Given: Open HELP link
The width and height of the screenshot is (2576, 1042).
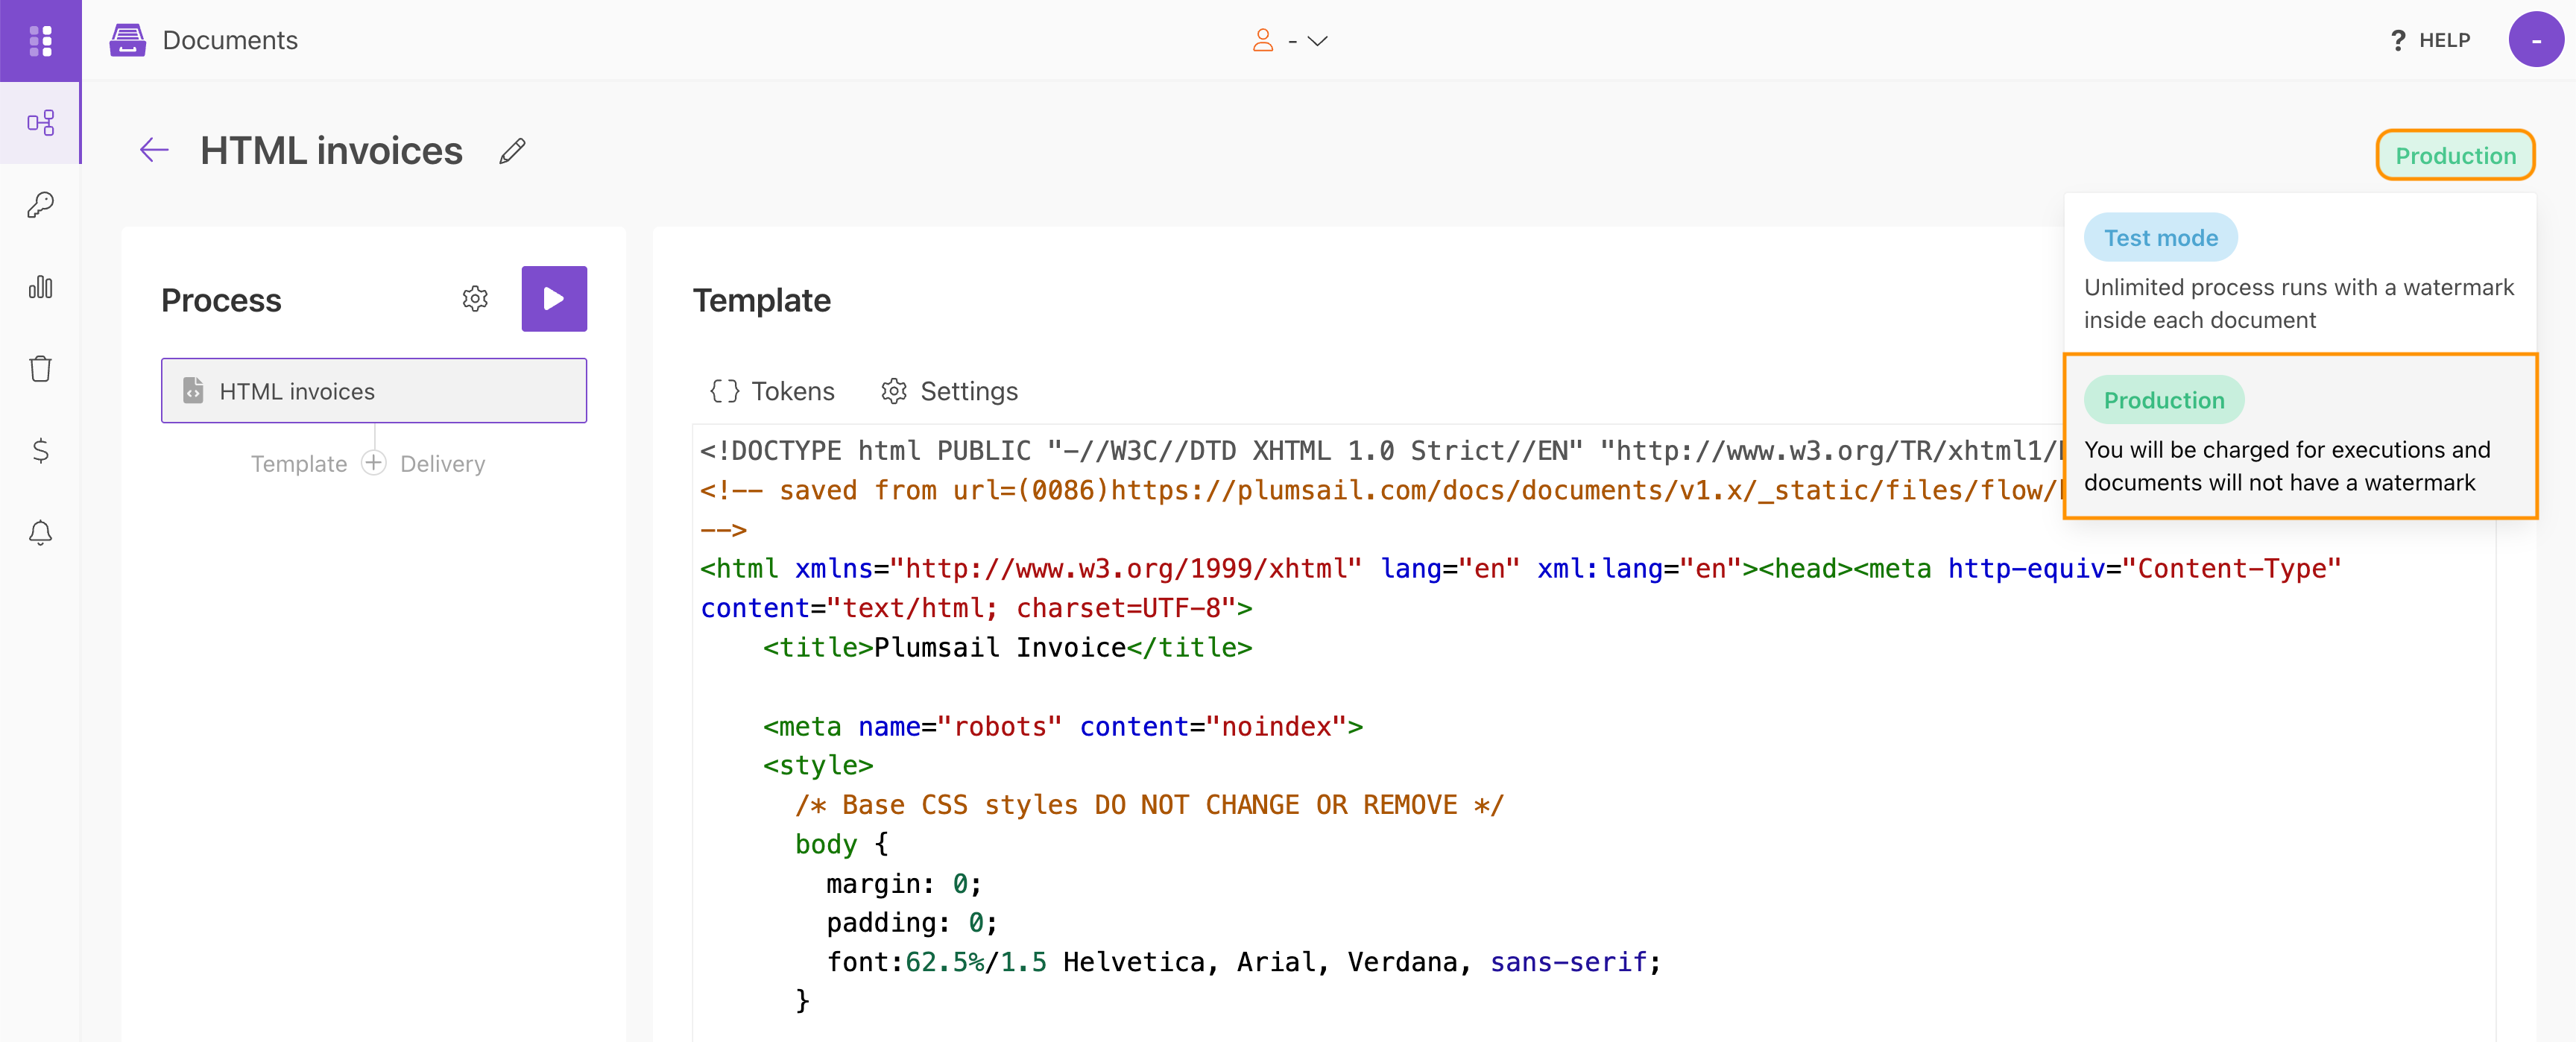Looking at the screenshot, I should (x=2430, y=40).
